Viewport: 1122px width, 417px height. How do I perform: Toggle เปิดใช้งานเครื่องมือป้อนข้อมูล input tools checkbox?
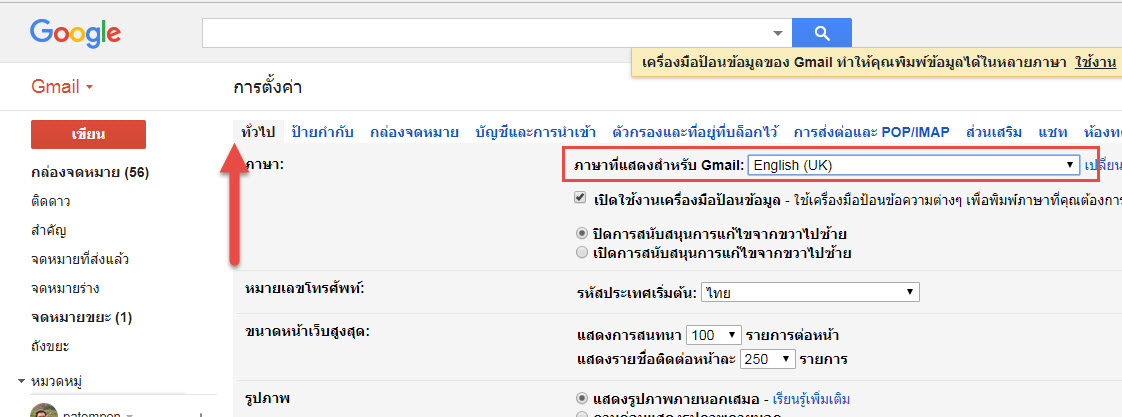tap(581, 198)
